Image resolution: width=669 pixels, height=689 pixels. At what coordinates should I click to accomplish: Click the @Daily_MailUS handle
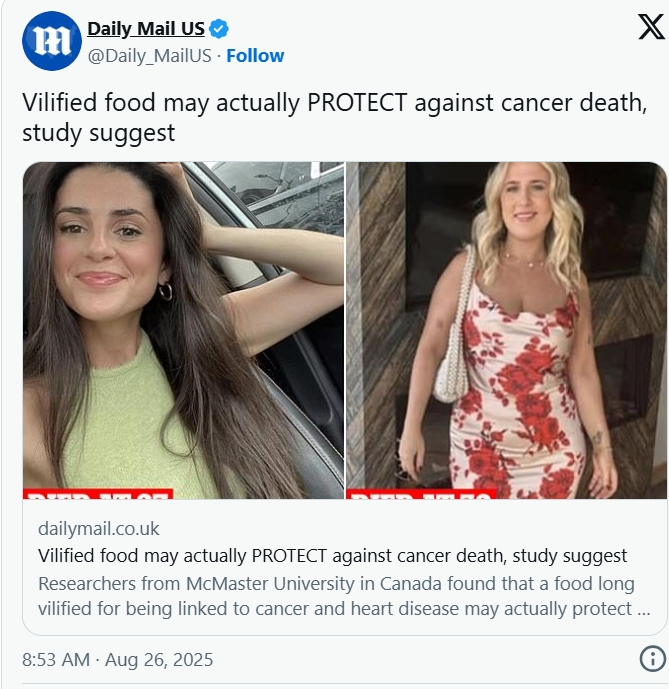tap(149, 56)
